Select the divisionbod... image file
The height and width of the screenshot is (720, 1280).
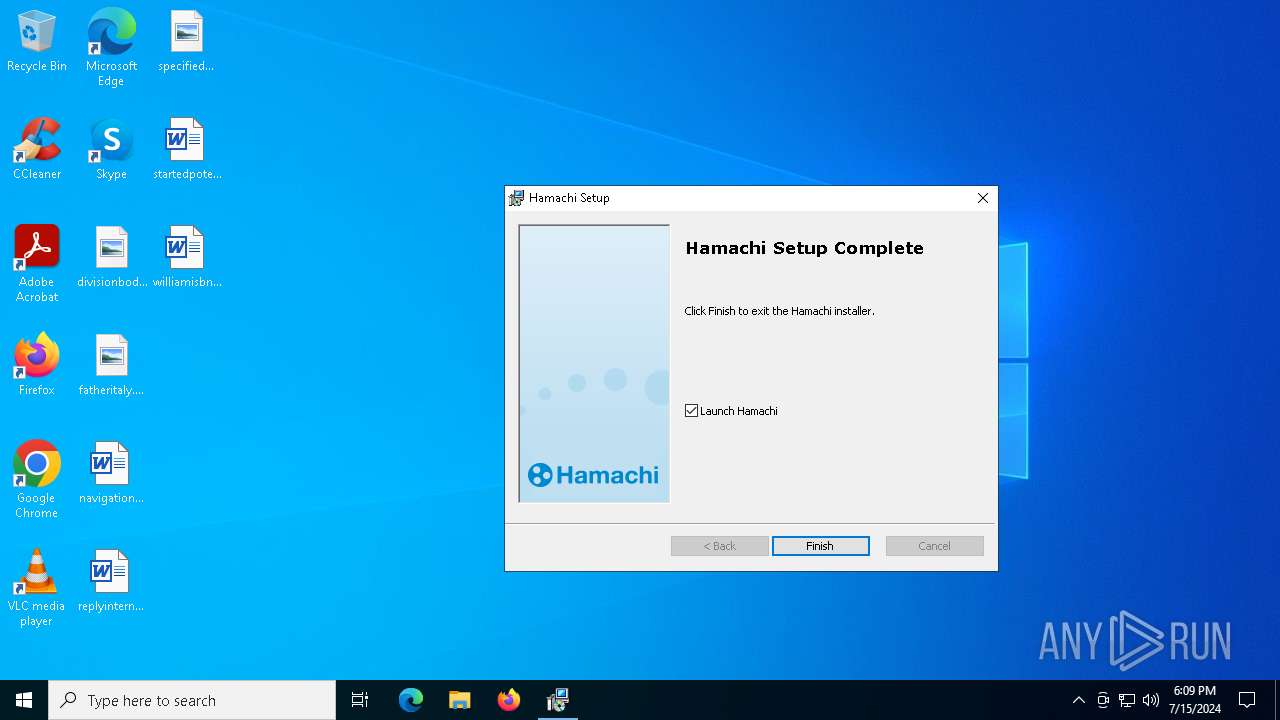(x=111, y=257)
